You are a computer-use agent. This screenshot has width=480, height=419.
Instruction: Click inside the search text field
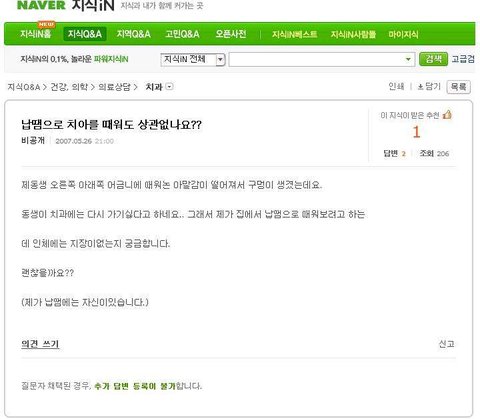click(x=317, y=59)
